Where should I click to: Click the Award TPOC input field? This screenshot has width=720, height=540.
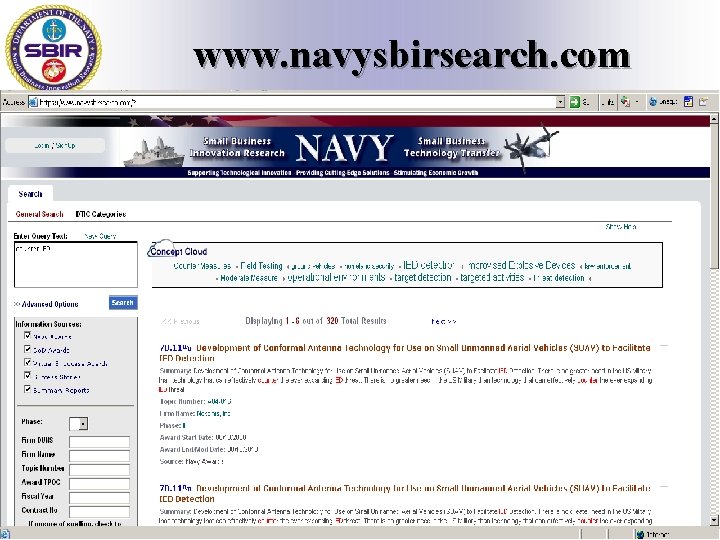[x=99, y=484]
